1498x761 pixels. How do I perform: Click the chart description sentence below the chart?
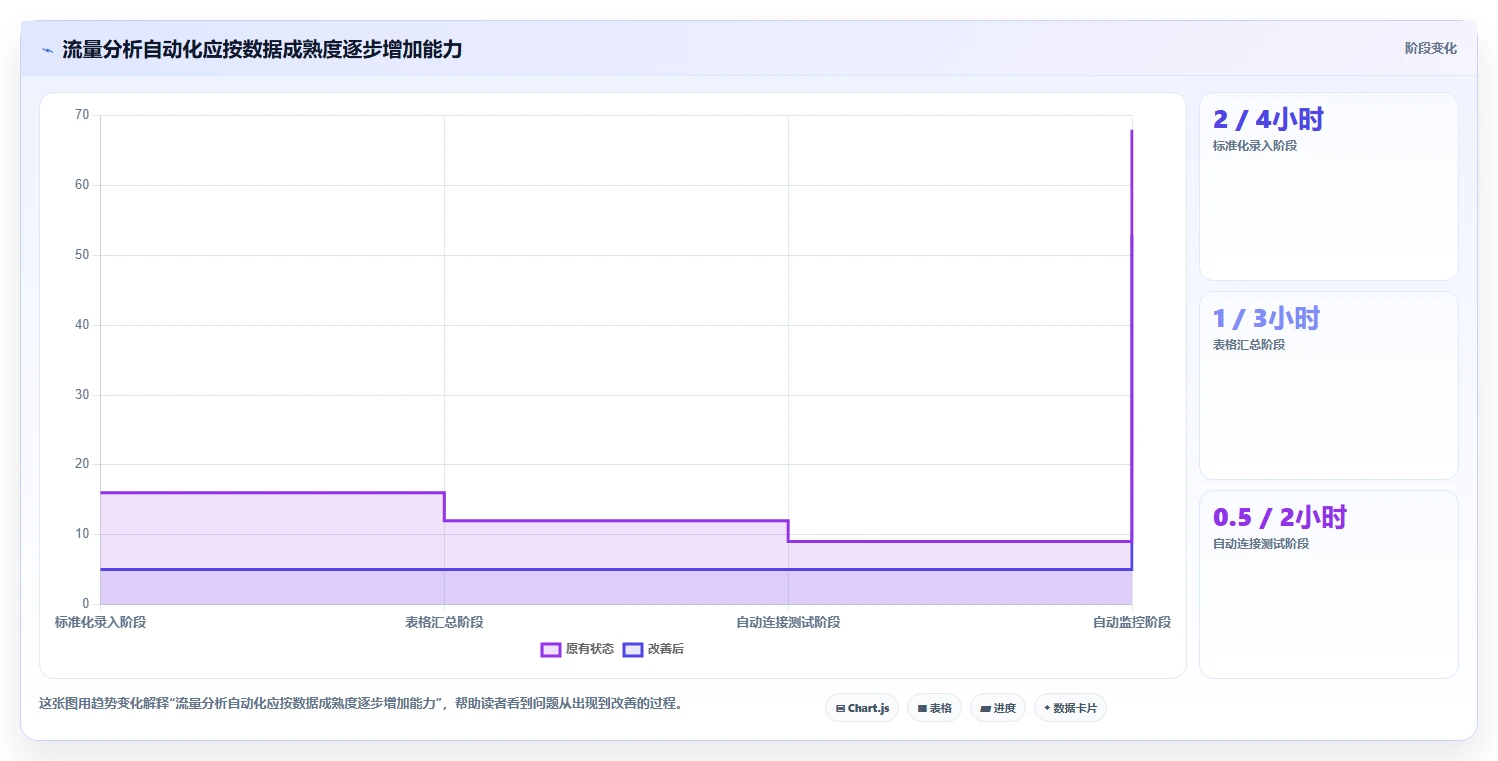[363, 704]
